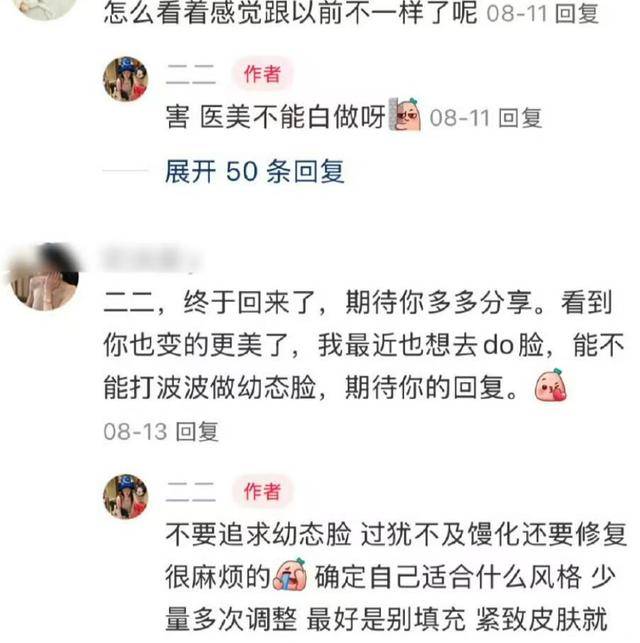Open username 二二 above 医美不能白做呀
The image size is (640, 643).
(x=191, y=75)
